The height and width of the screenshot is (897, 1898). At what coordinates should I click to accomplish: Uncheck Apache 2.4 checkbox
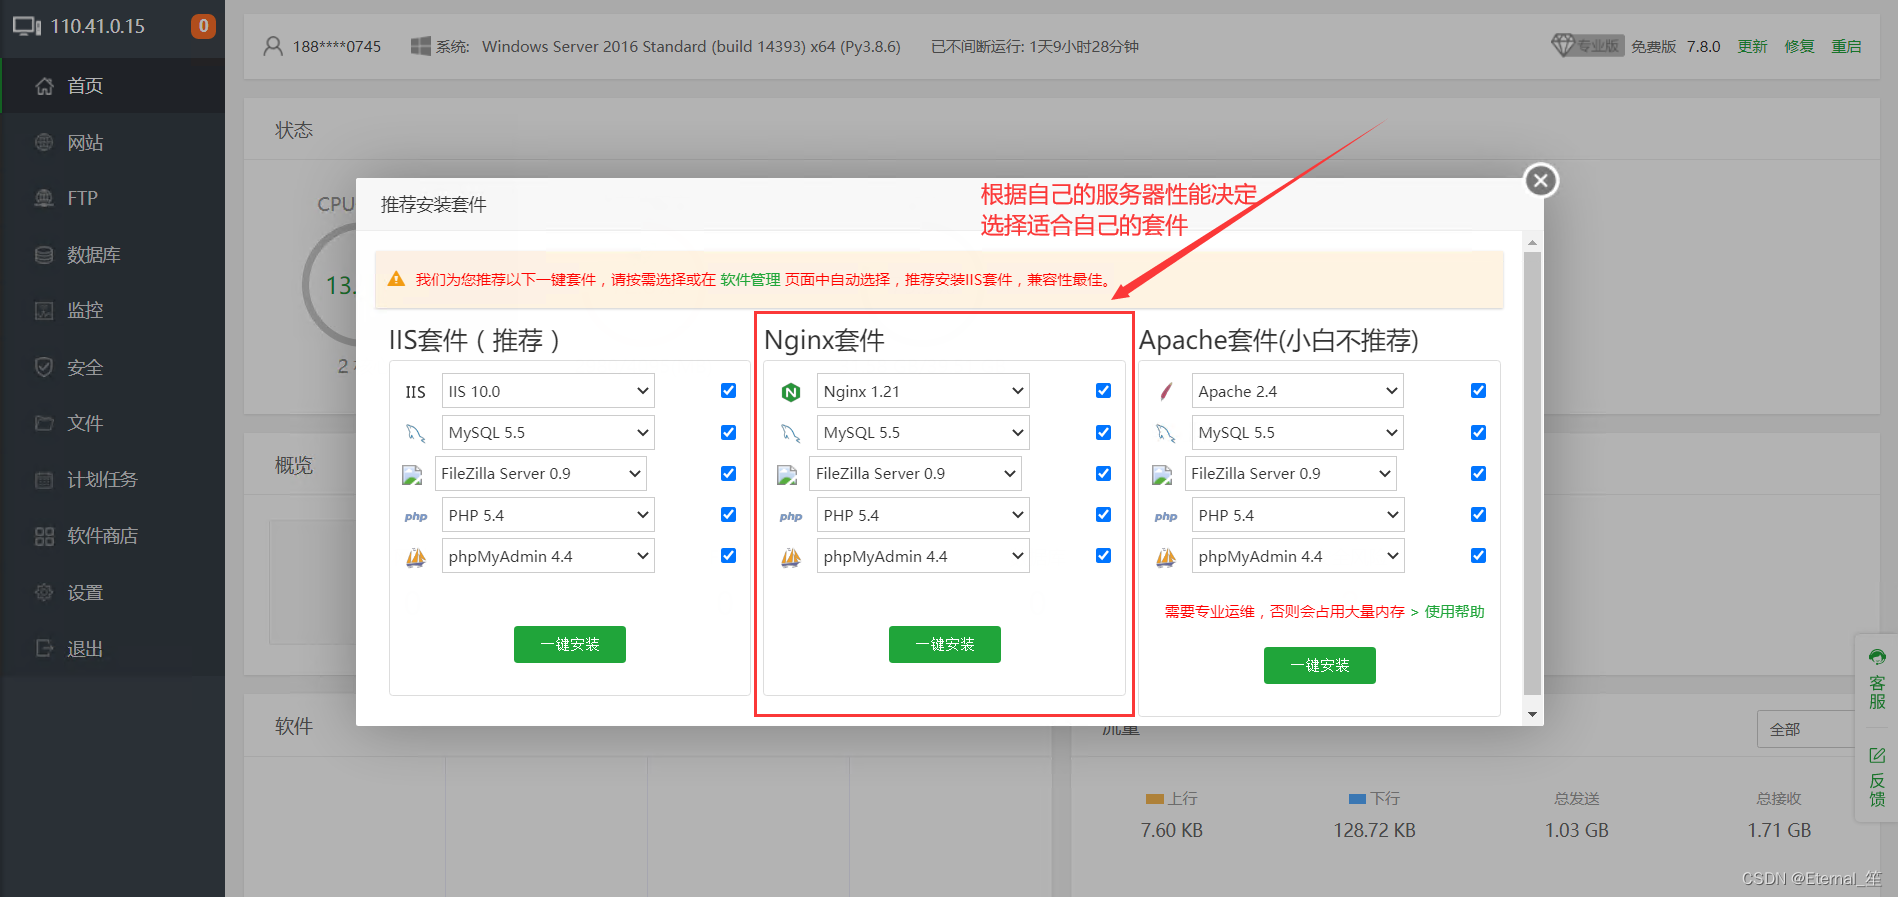pos(1479,391)
